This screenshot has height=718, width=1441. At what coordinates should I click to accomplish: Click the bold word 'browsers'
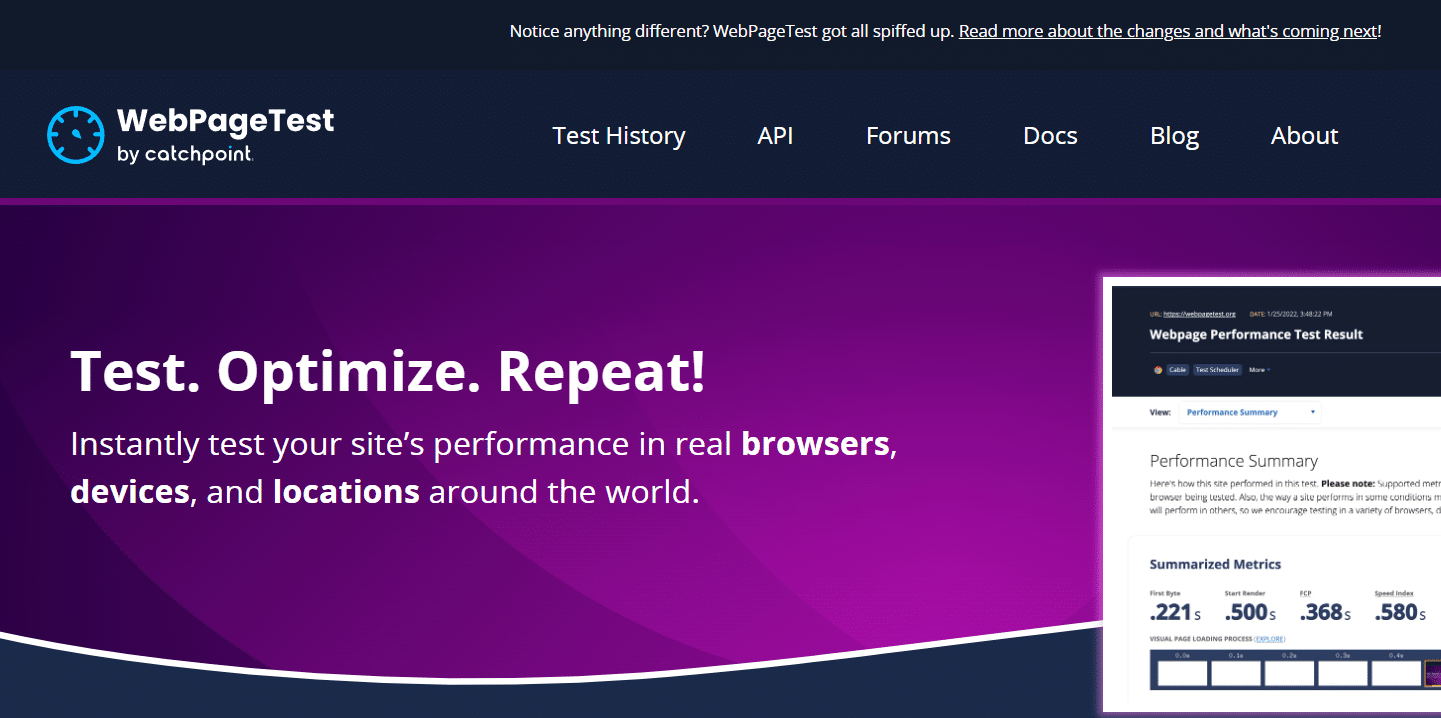(815, 443)
